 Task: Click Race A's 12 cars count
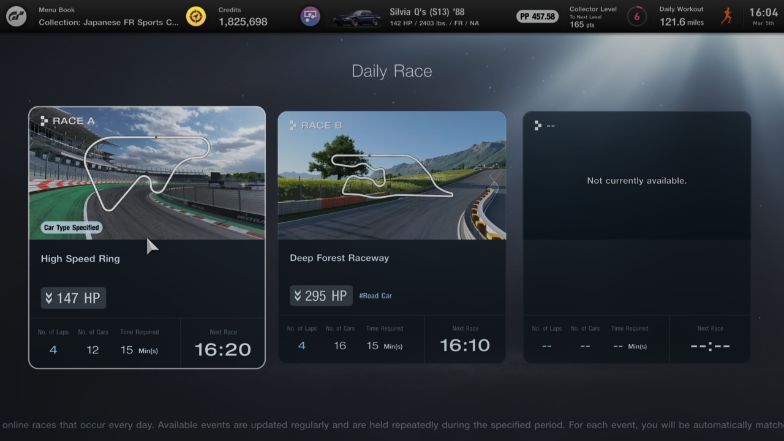click(x=92, y=350)
